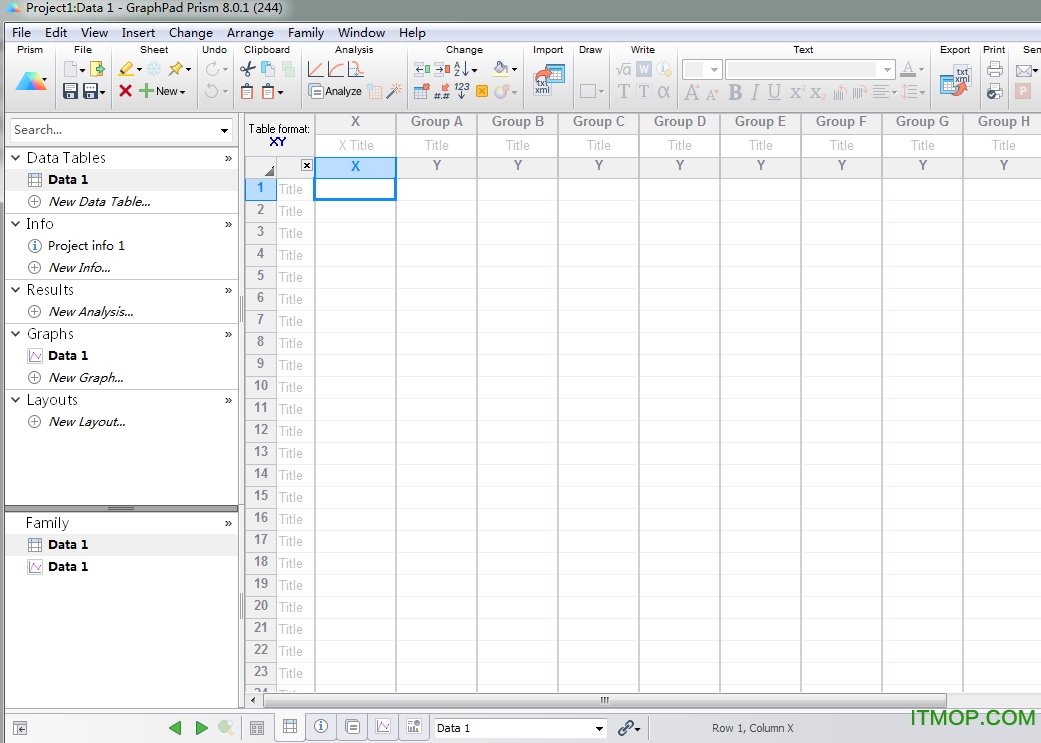The image size is (1041, 743).
Task: Switch to info sheets tab in status bar
Action: (x=321, y=726)
